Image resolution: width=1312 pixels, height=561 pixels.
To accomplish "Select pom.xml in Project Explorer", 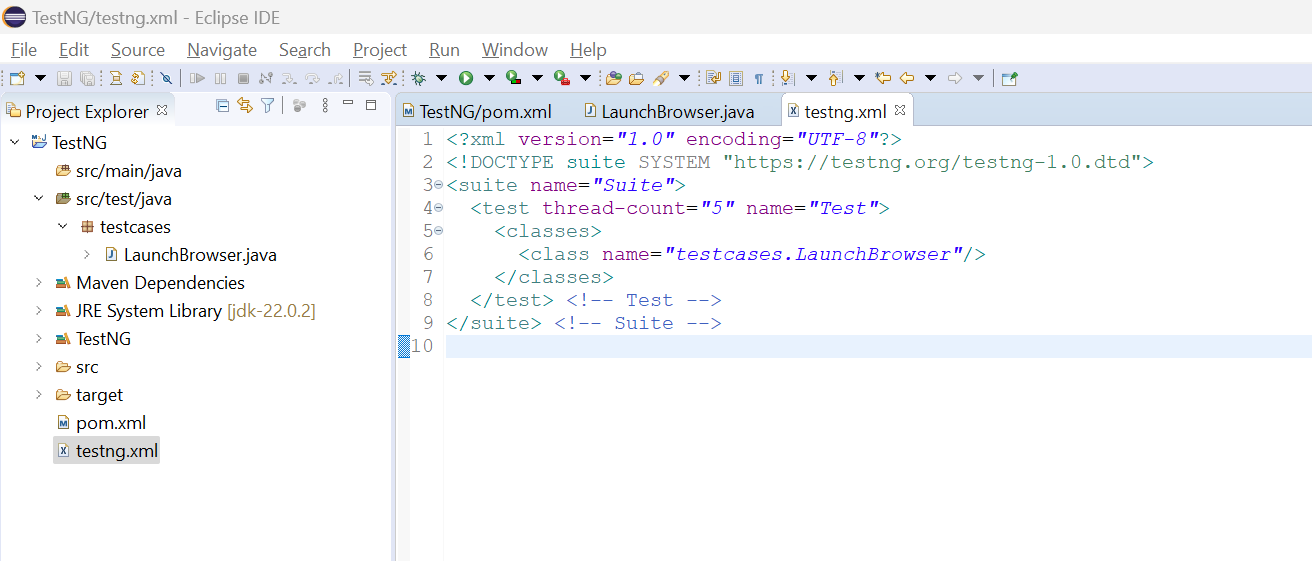I will click(x=101, y=423).
